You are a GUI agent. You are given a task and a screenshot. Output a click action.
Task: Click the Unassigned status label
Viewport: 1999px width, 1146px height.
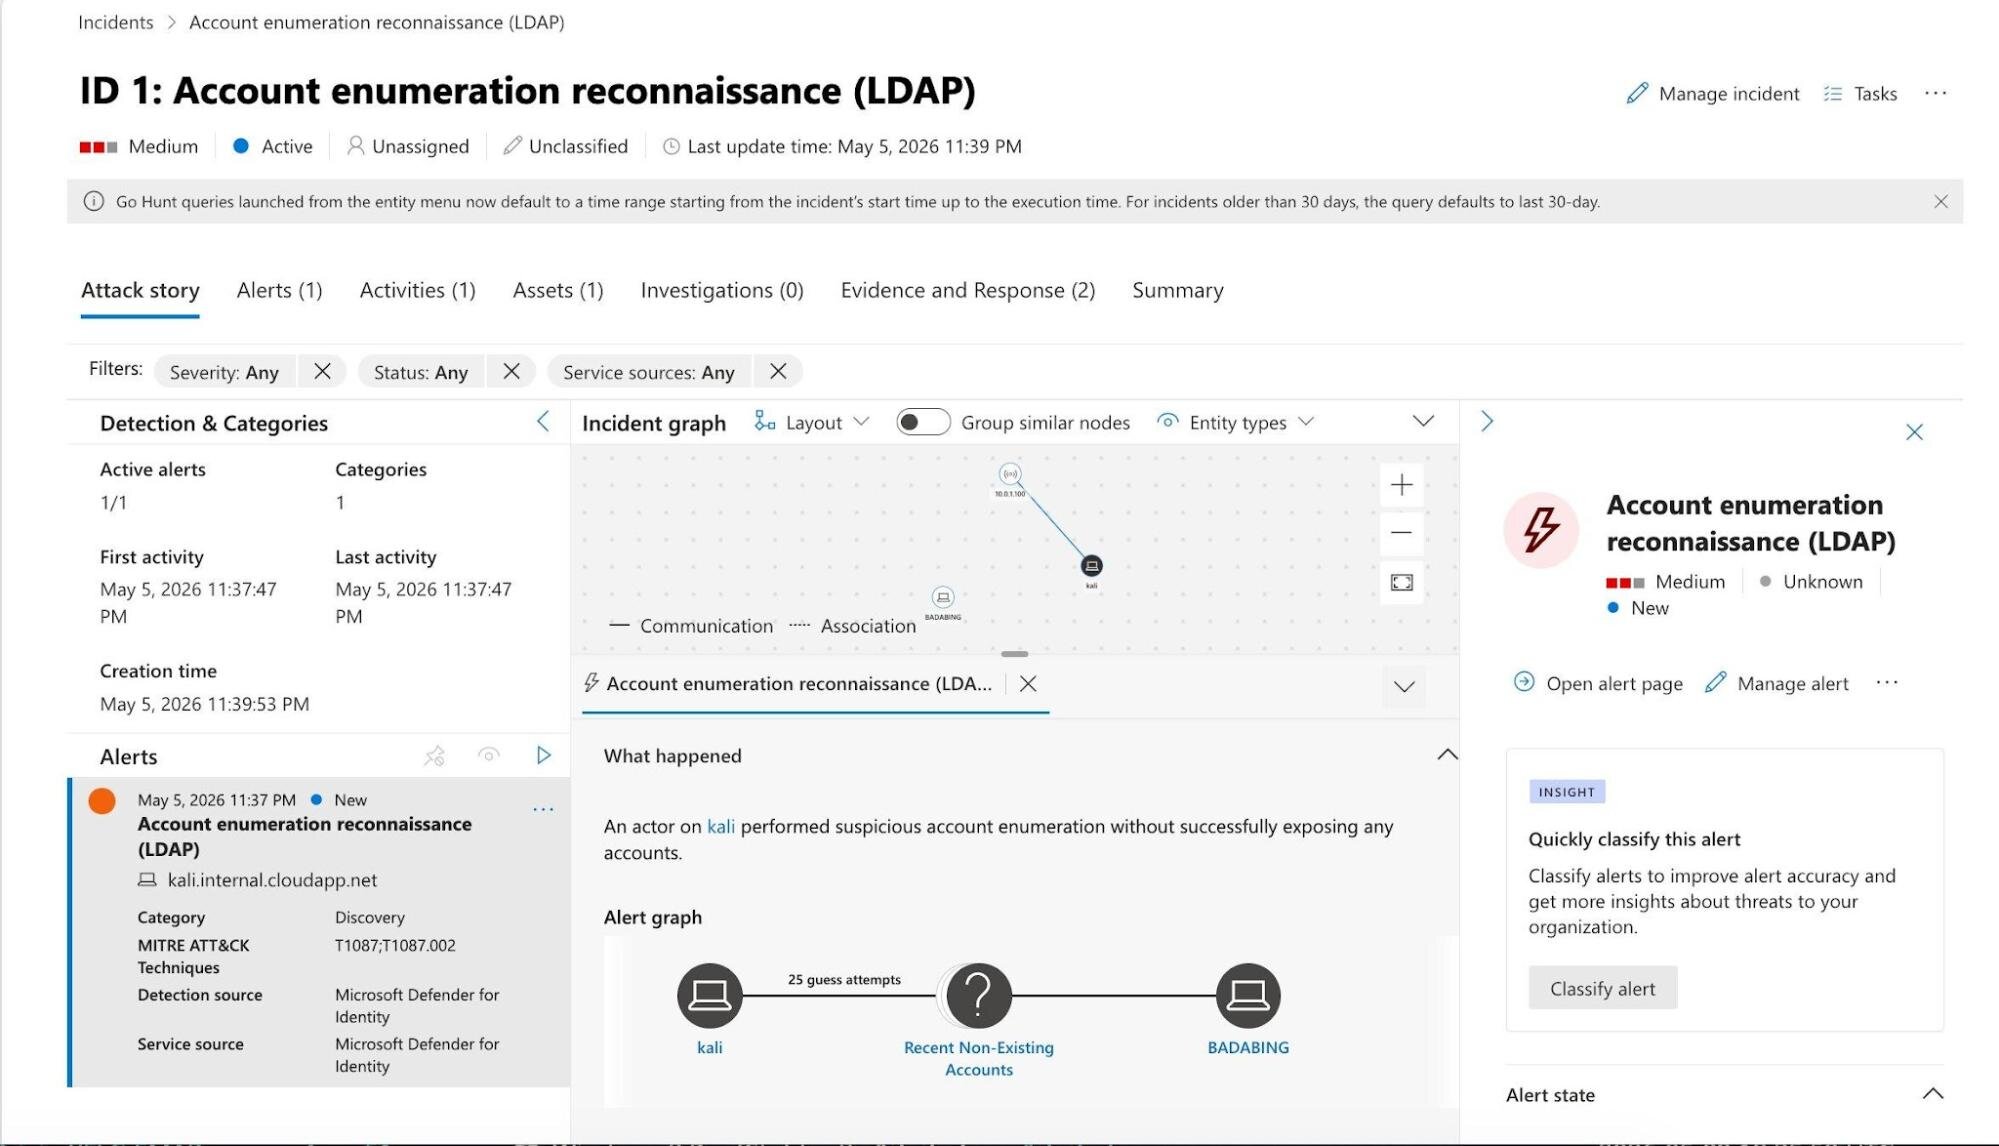click(408, 146)
